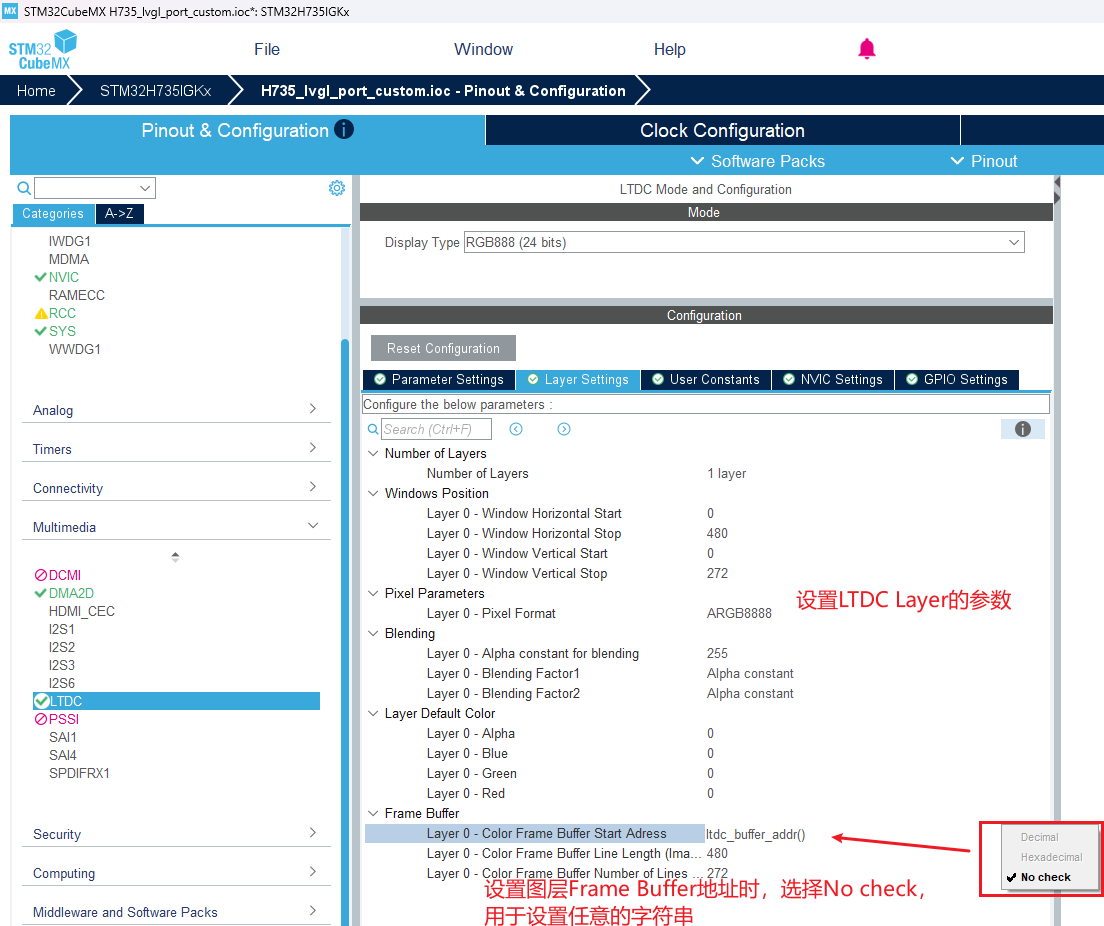
Task: Click the green check beside NVIC
Action: pyautogui.click(x=41, y=277)
